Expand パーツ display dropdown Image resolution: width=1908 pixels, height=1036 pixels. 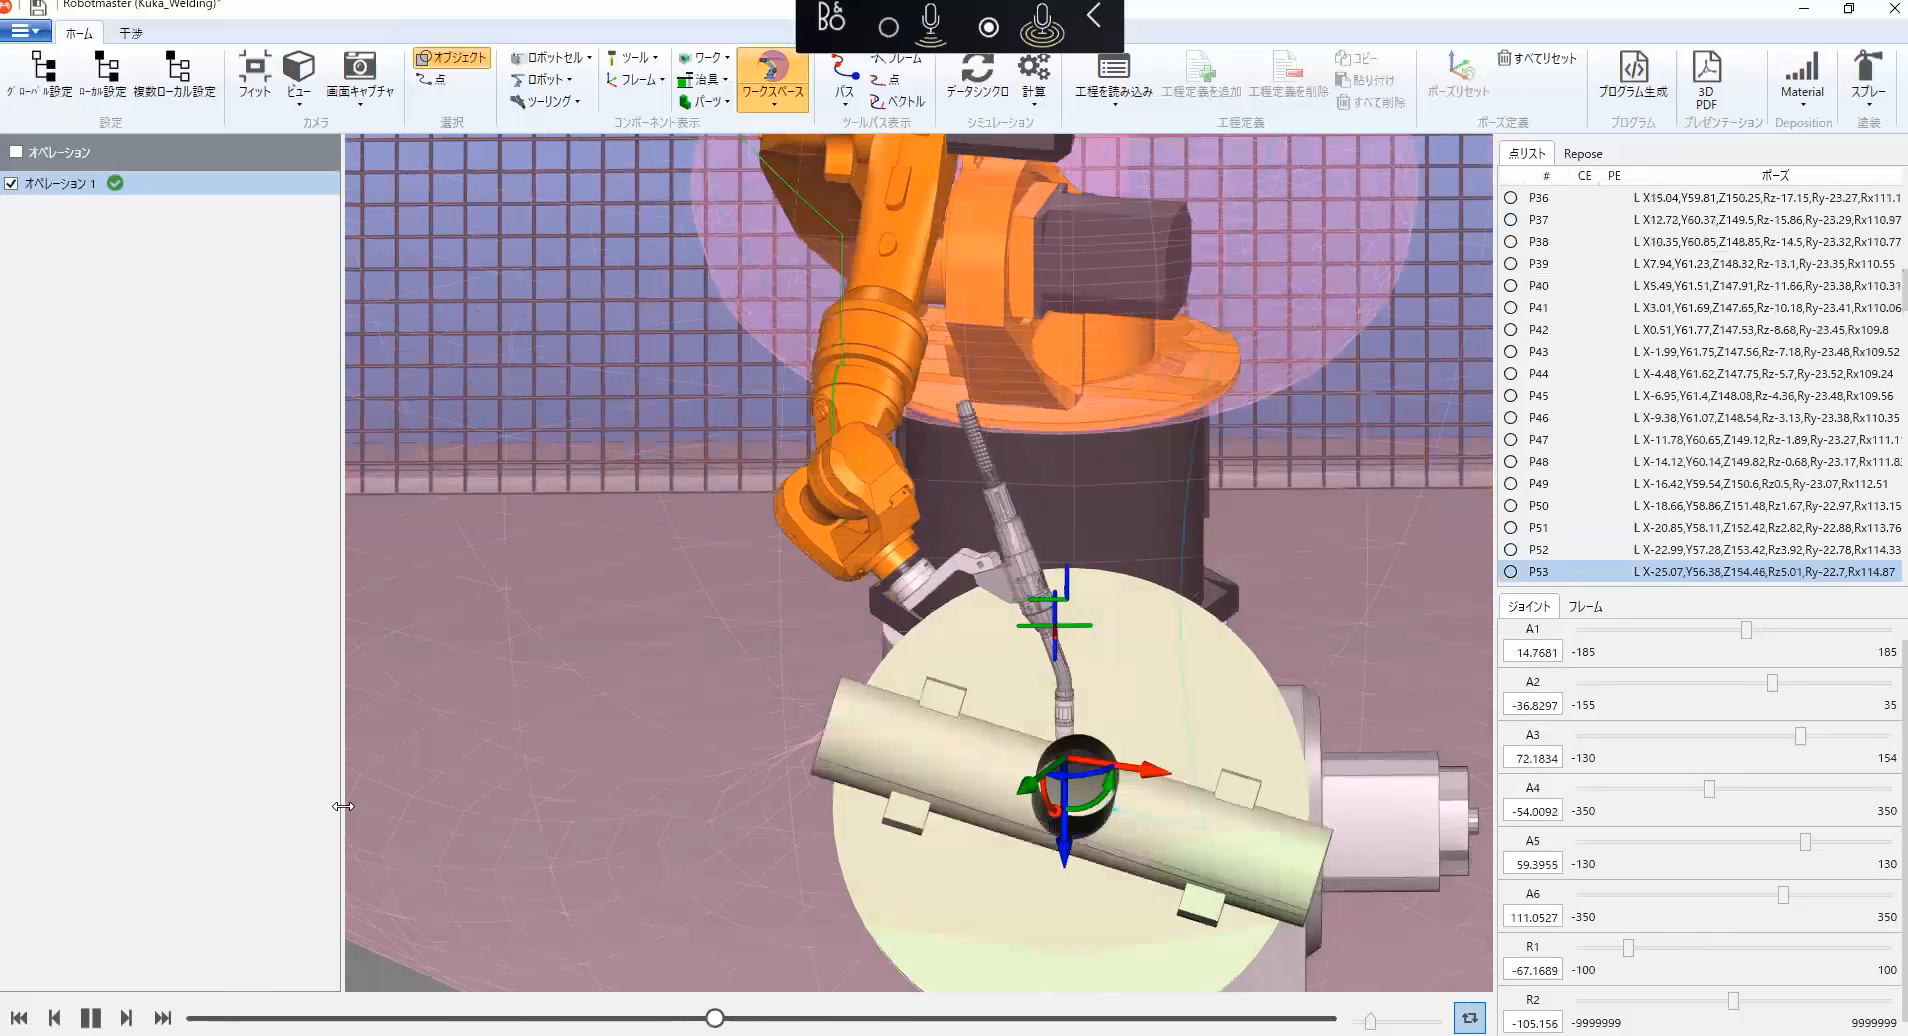(x=704, y=102)
